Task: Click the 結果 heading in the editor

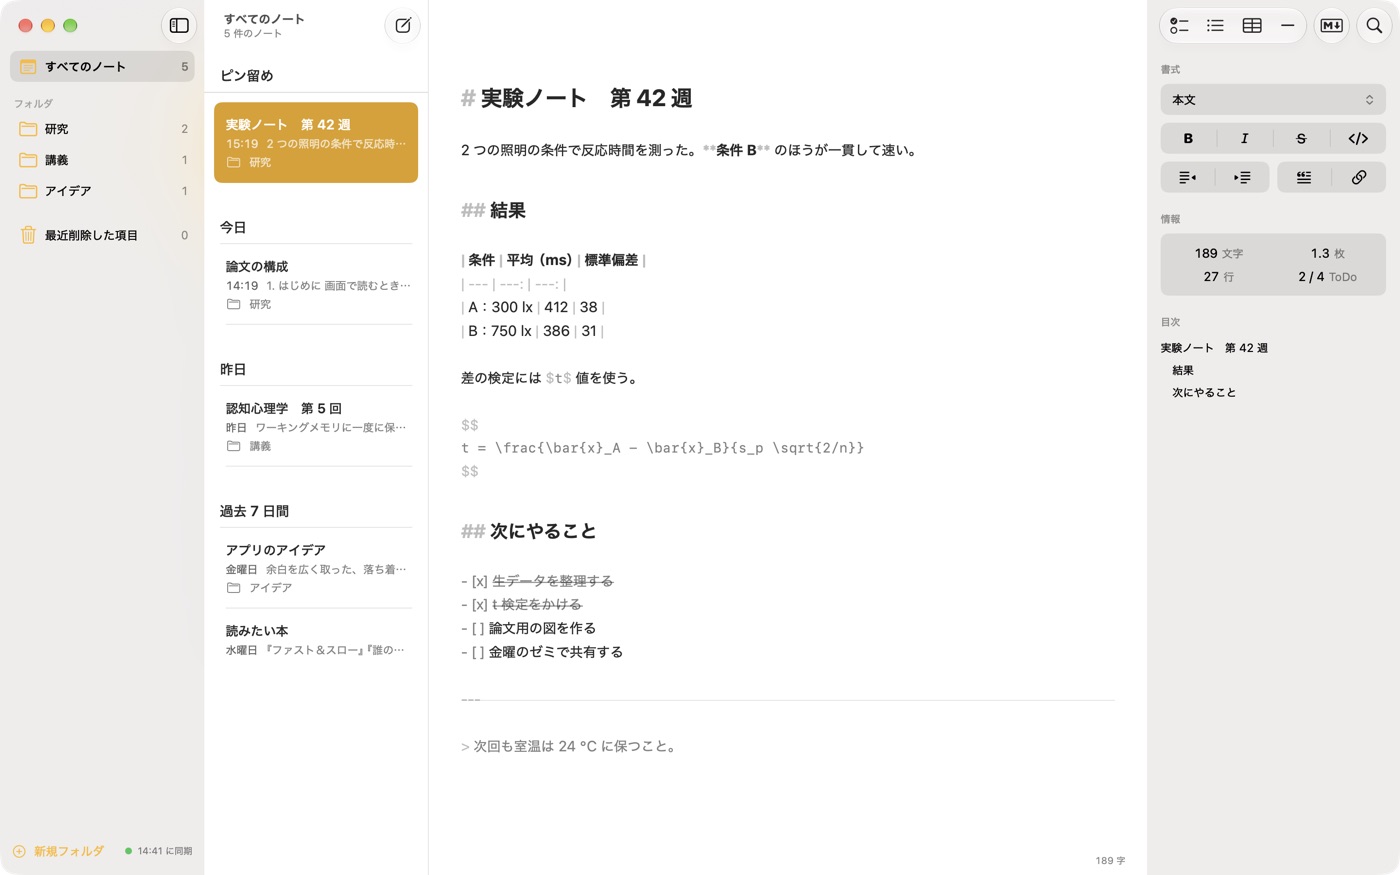Action: (507, 210)
